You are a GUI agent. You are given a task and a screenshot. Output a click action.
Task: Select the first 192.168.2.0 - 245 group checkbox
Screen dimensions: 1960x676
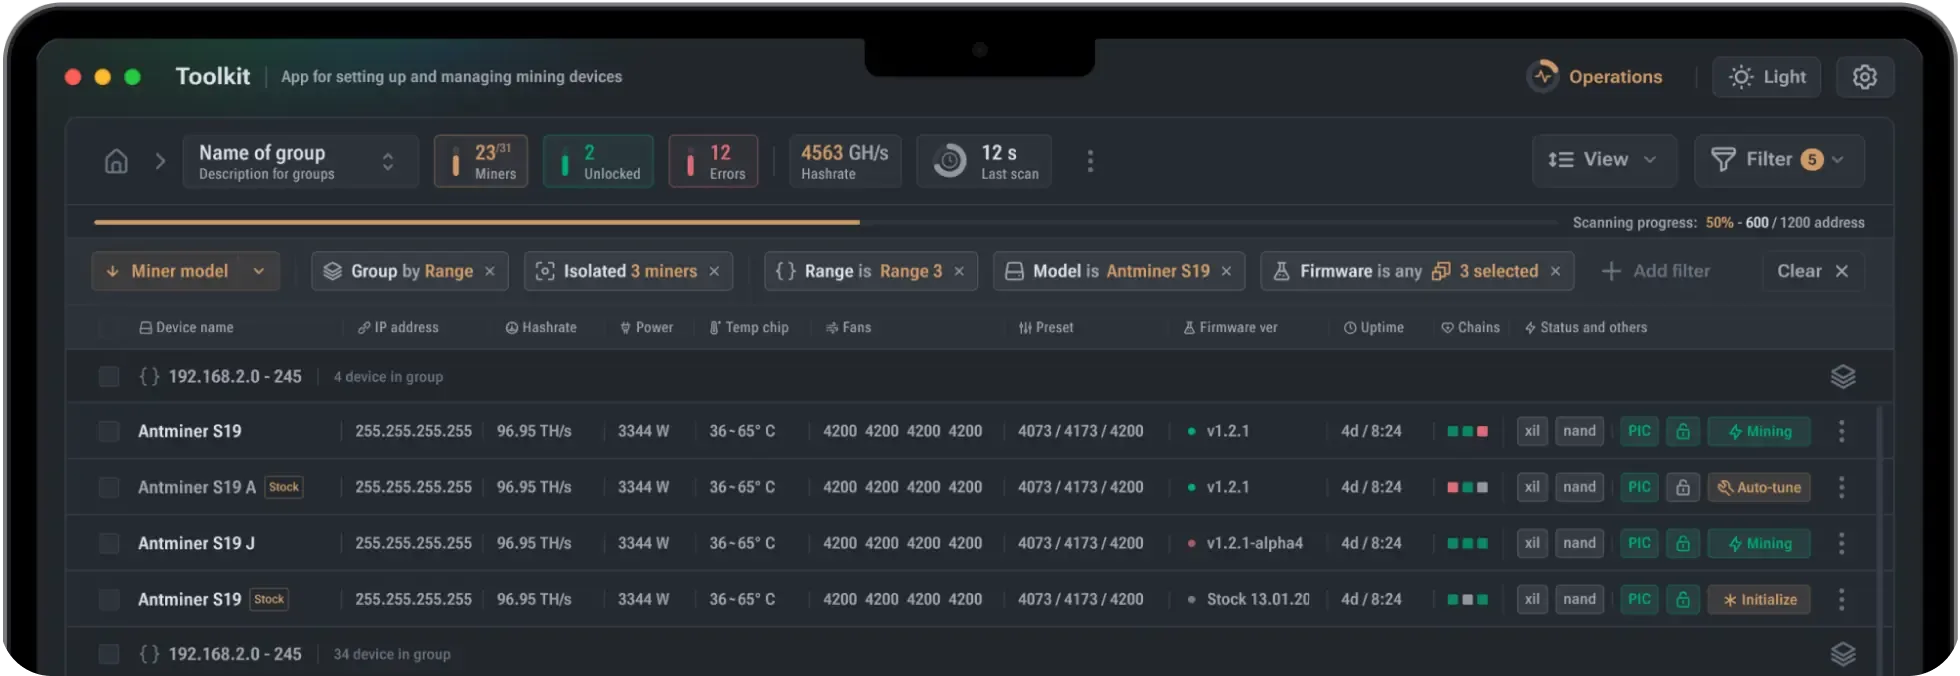(x=109, y=377)
